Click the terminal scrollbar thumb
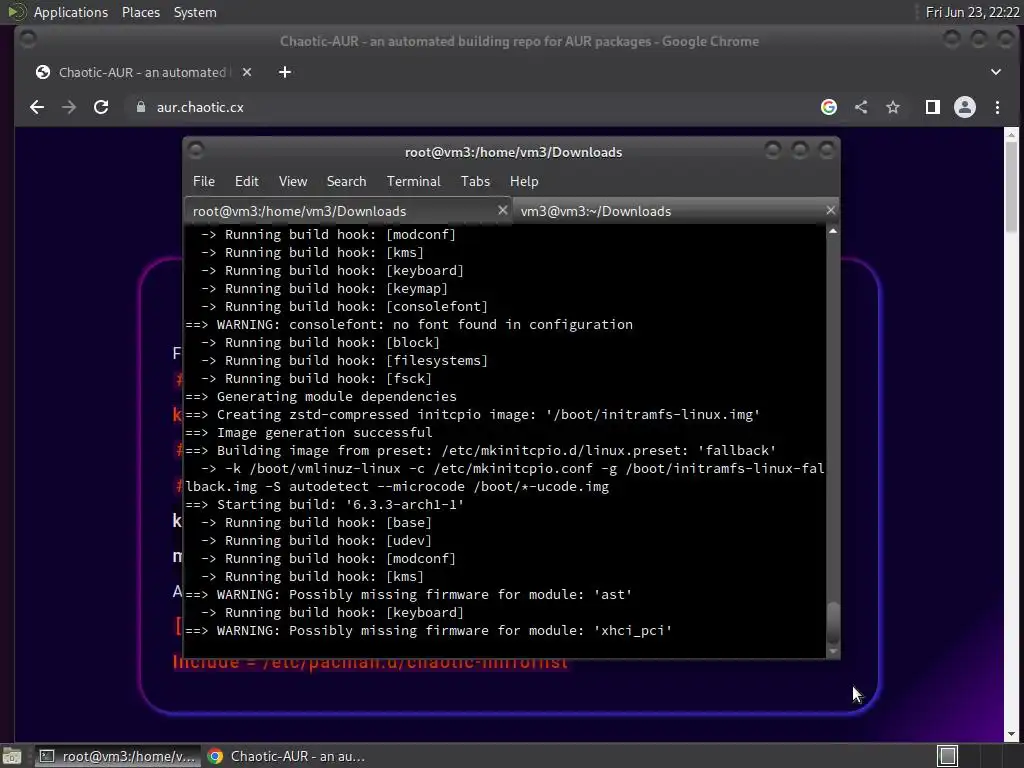 point(833,622)
